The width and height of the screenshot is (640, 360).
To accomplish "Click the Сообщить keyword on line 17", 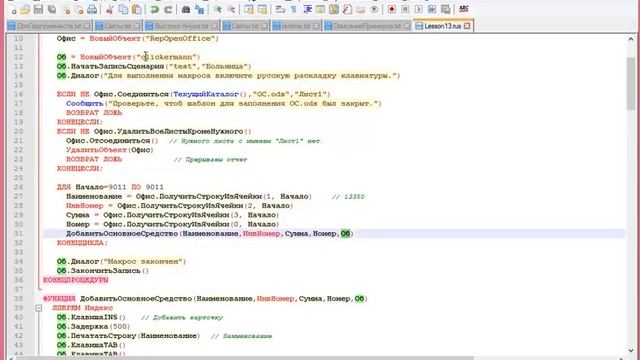I will 85,104.
